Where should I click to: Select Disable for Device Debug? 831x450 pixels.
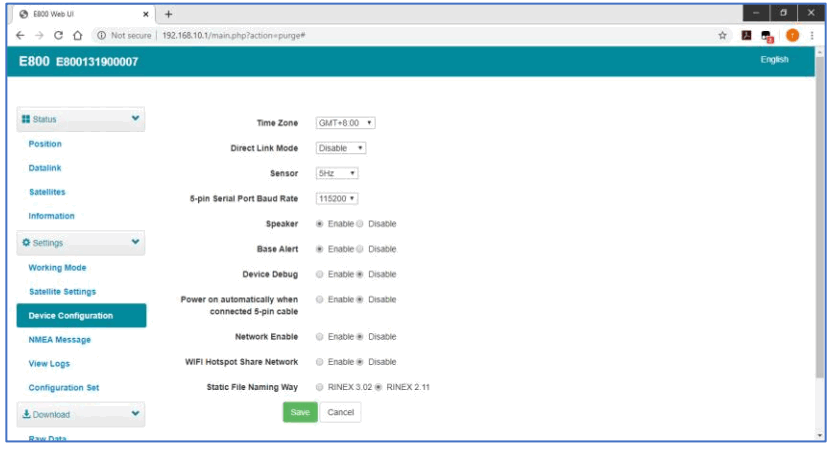tap(360, 274)
